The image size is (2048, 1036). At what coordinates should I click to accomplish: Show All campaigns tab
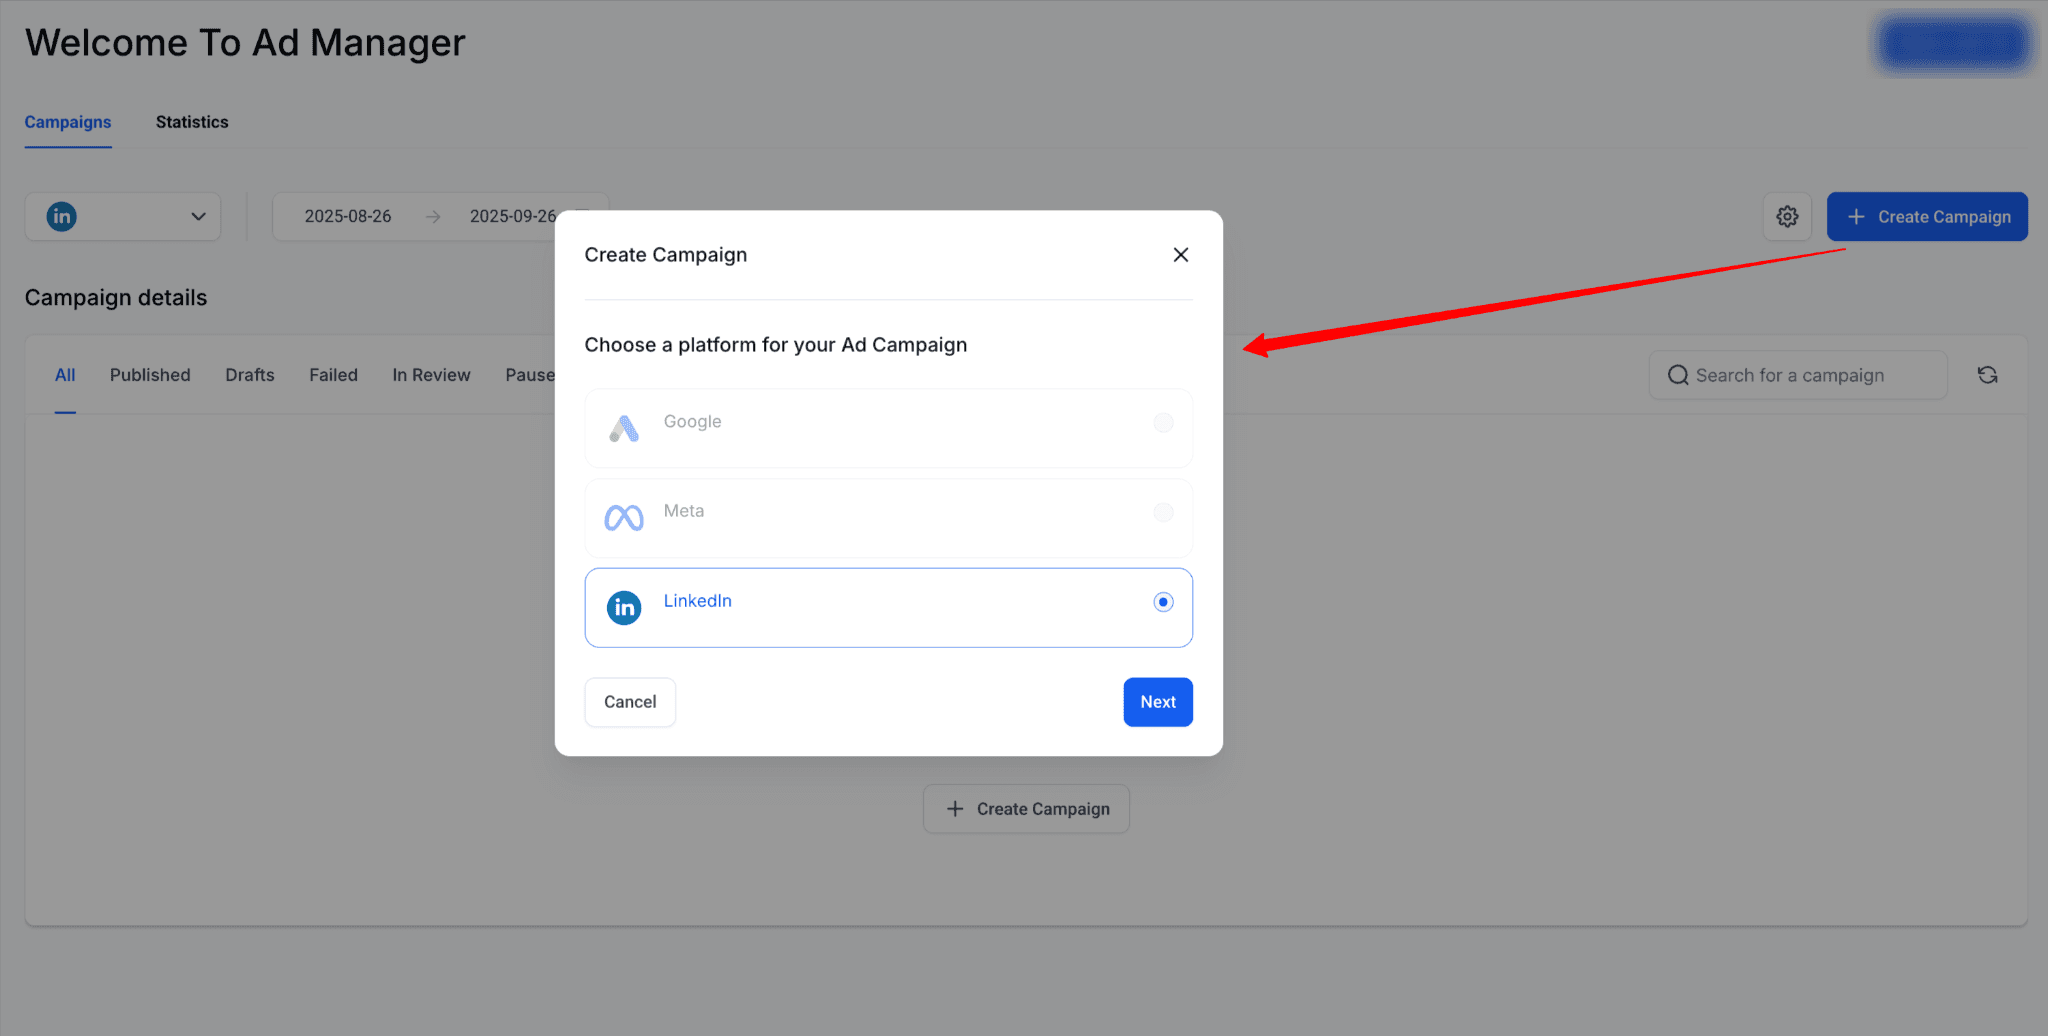point(65,375)
